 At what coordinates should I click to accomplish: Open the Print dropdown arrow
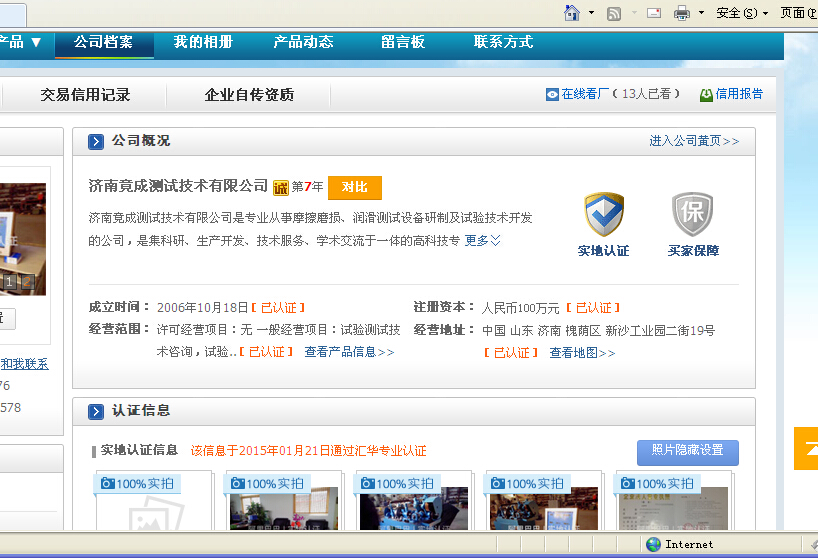click(701, 13)
